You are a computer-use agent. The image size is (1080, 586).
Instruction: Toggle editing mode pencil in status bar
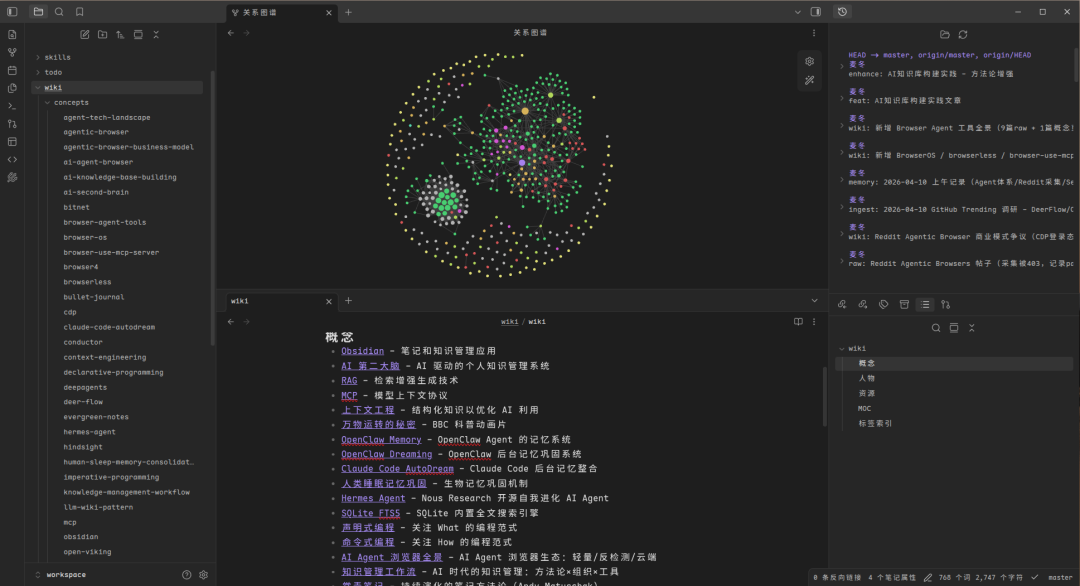928,578
